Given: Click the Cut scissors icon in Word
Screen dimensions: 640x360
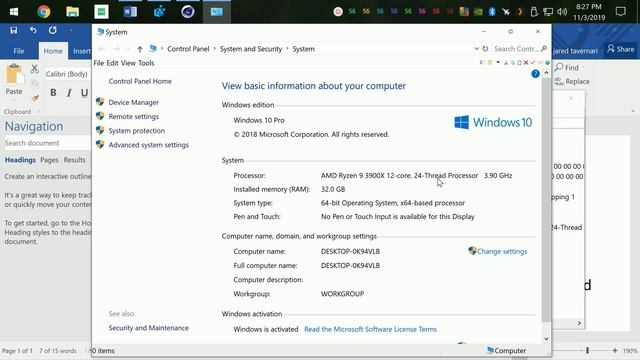Looking at the screenshot, I should [x=35, y=69].
